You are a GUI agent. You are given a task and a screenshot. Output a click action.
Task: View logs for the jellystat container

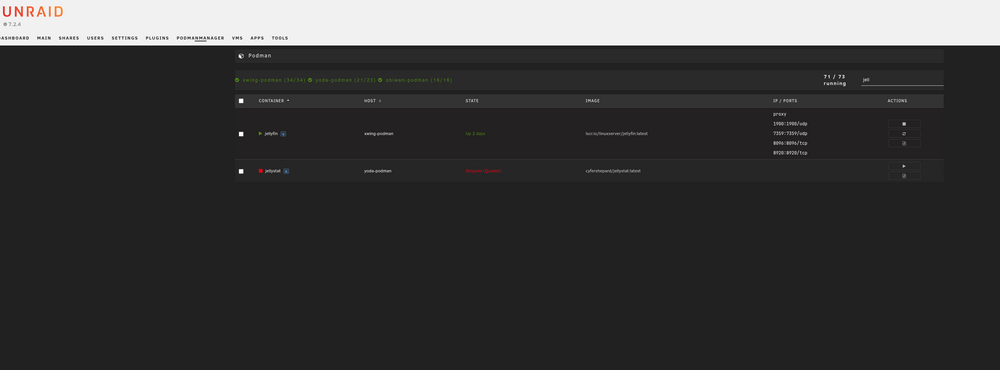point(904,175)
